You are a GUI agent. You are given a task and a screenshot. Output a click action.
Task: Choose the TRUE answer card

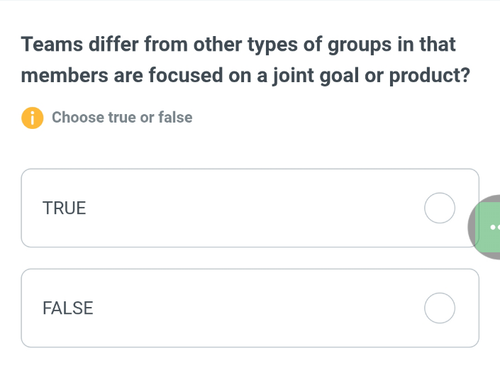(x=250, y=208)
